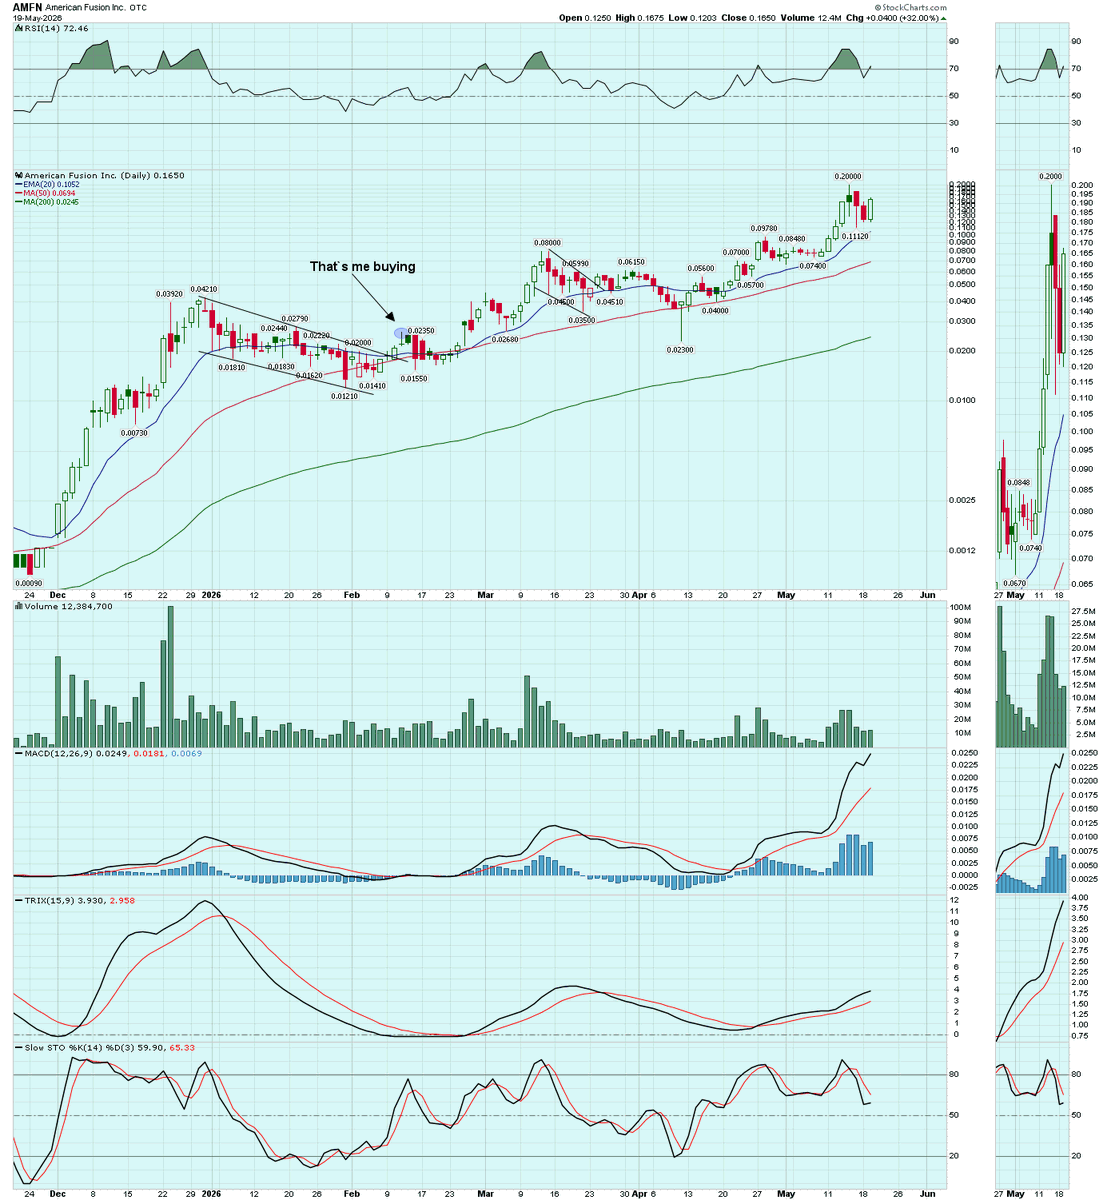The image size is (1111, 1200).
Task: Click the 0.05600 price label
Action: 701,269
